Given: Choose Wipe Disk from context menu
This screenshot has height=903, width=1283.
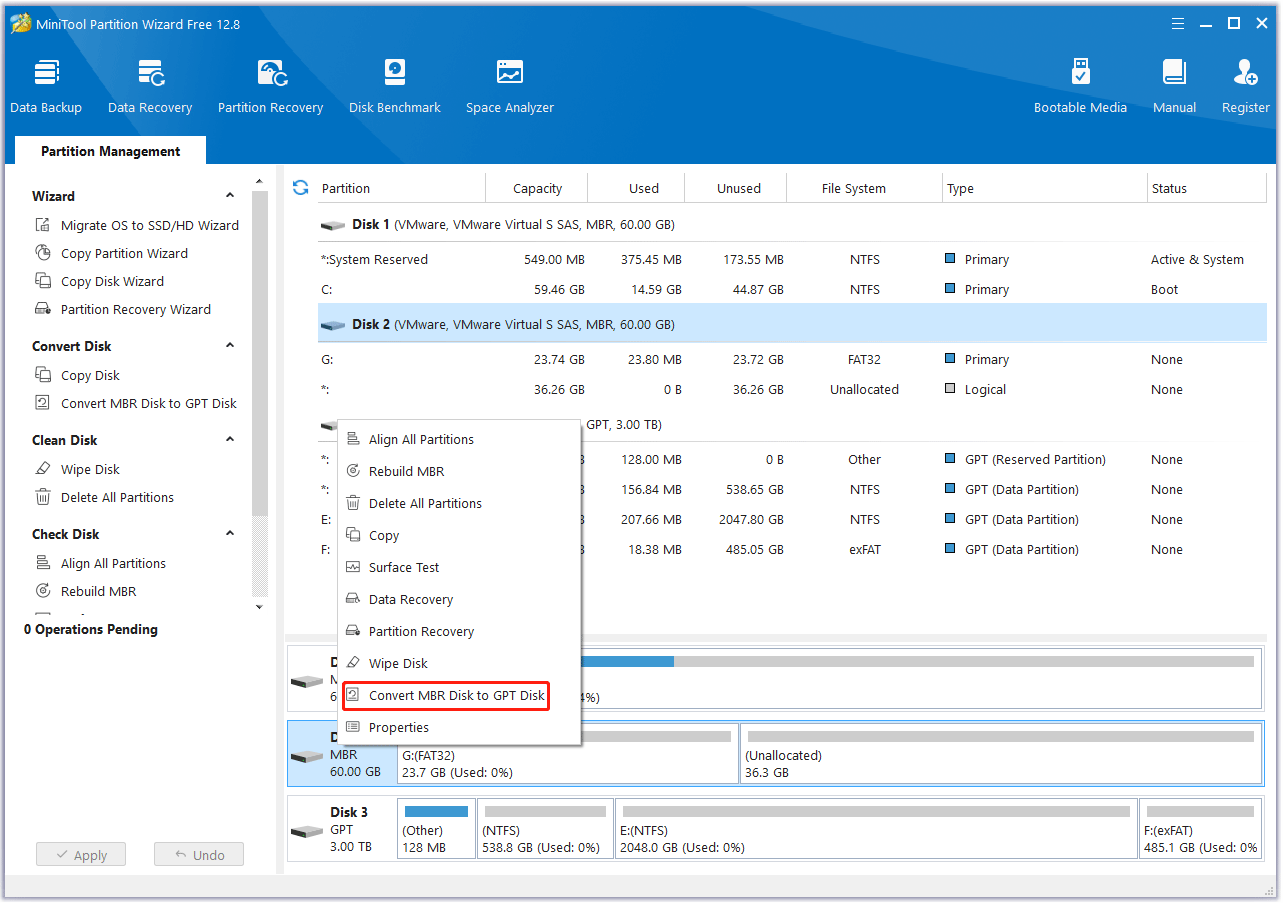Looking at the screenshot, I should (459, 663).
